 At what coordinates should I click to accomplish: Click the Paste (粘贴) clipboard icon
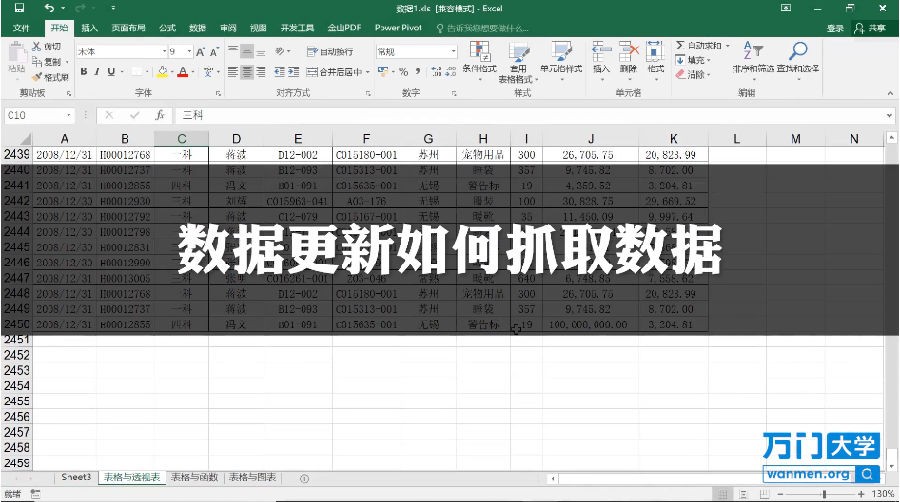pos(17,53)
